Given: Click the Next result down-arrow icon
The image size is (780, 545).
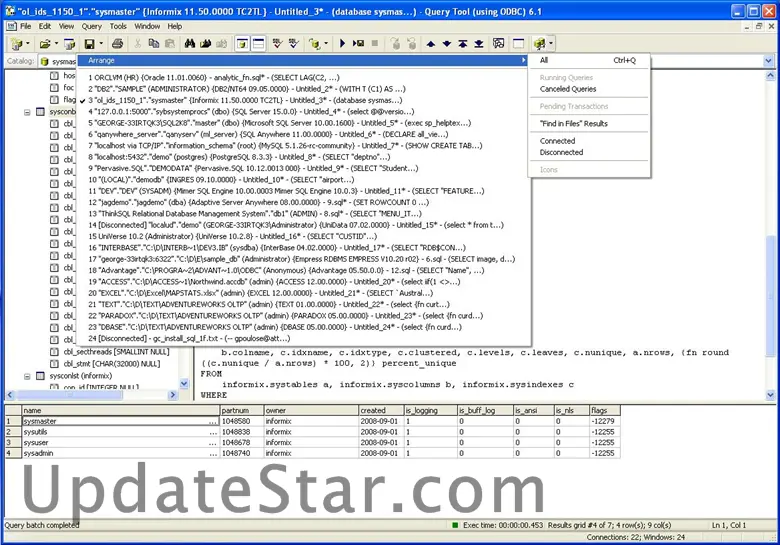Looking at the screenshot, I should 447,44.
